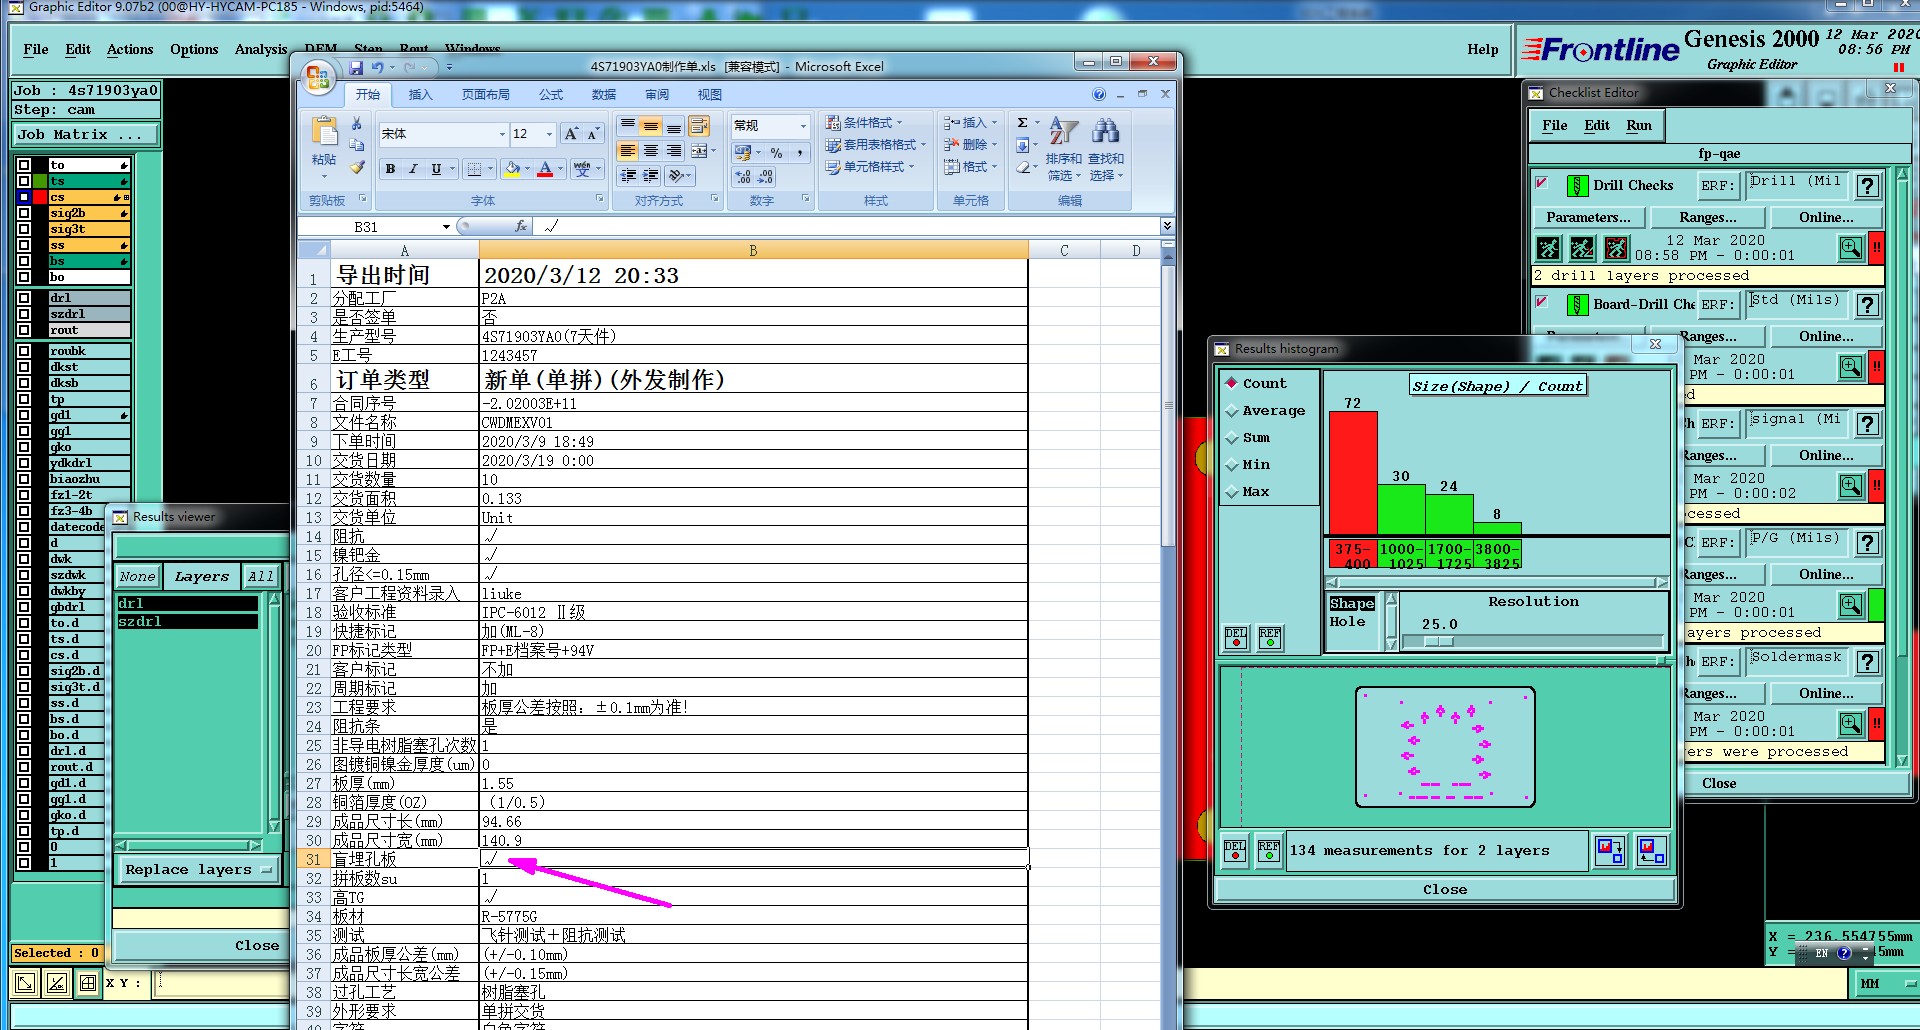Toggle visibility checkbox for layer 'to'
Screen dimensions: 1920x1030
tap(24, 165)
